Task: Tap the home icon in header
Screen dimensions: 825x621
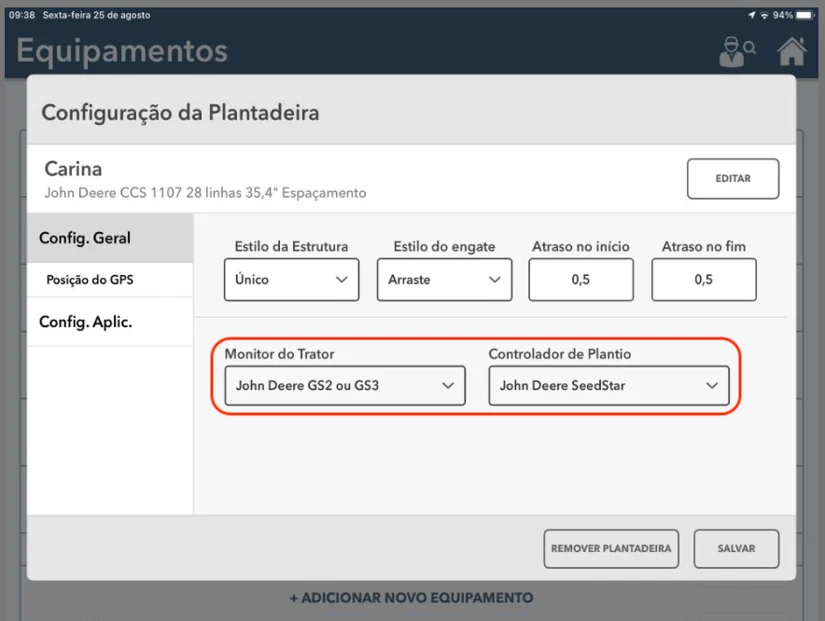Action: tap(792, 51)
